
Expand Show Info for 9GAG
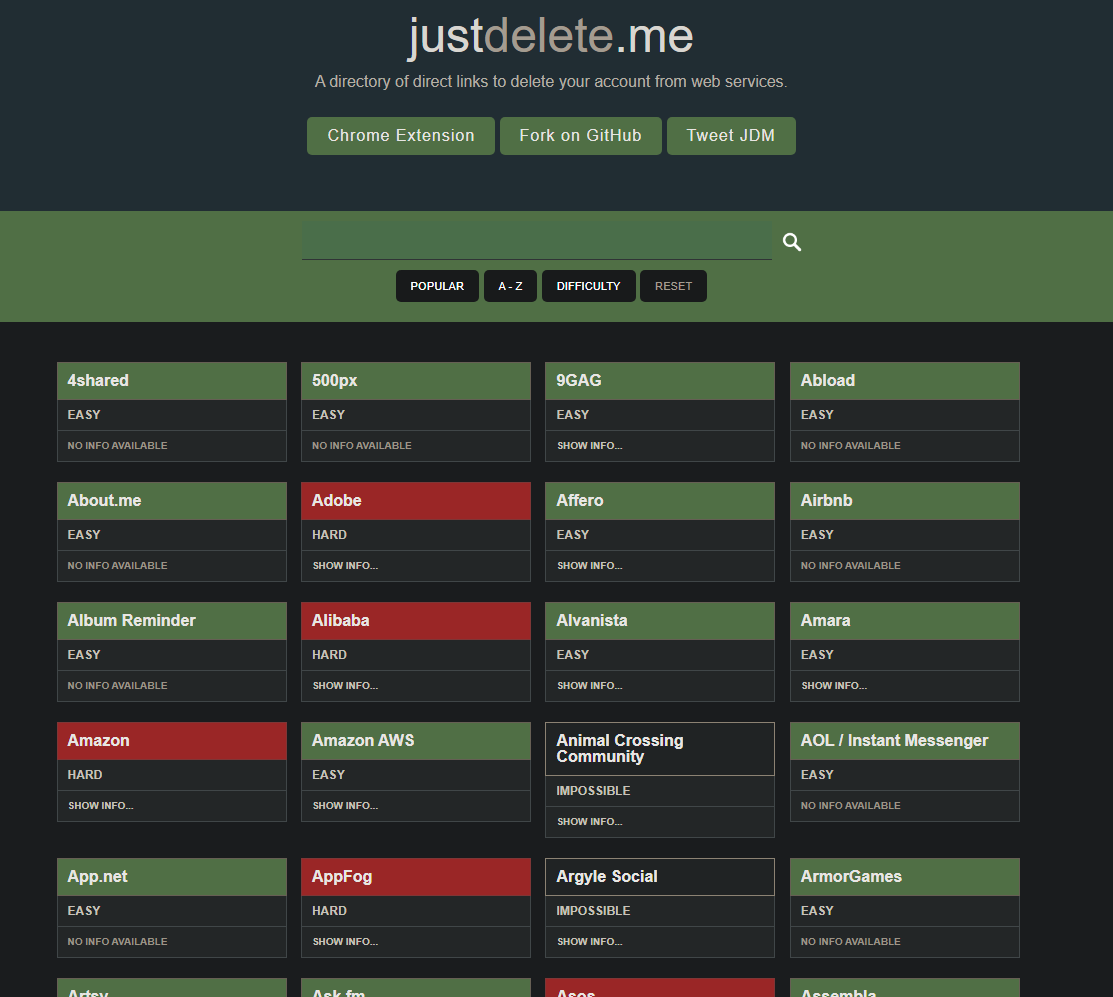[x=589, y=446]
